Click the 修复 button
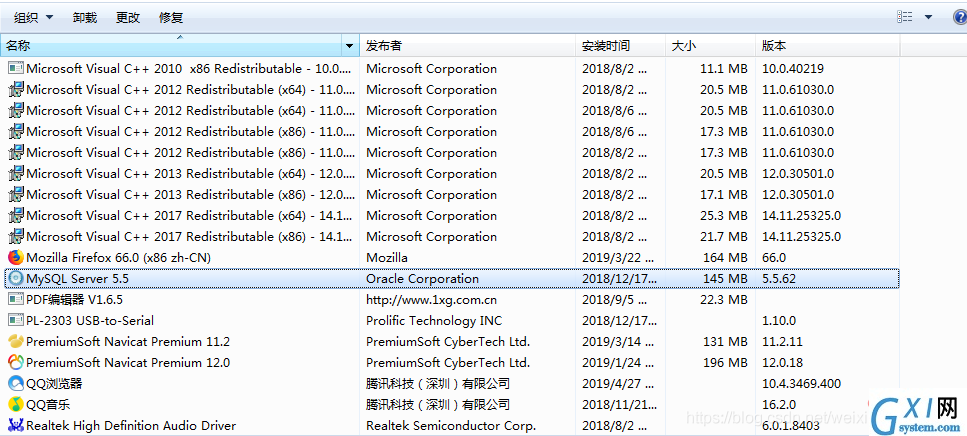967x436 pixels. point(171,17)
